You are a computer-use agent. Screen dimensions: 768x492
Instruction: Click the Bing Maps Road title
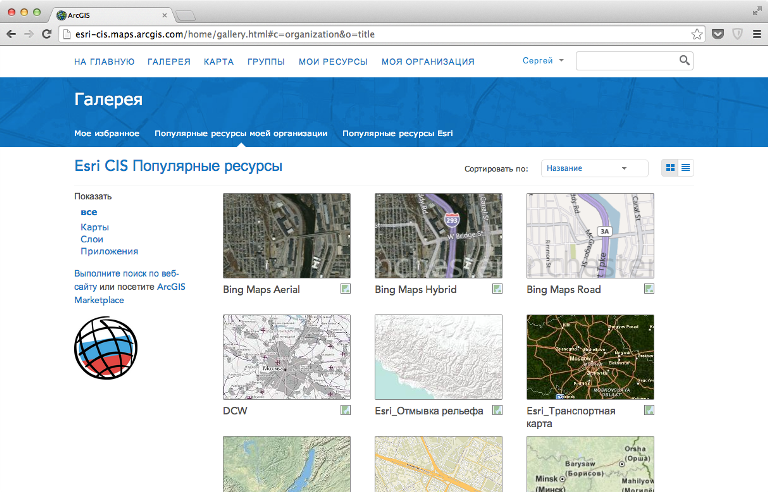[x=563, y=290]
